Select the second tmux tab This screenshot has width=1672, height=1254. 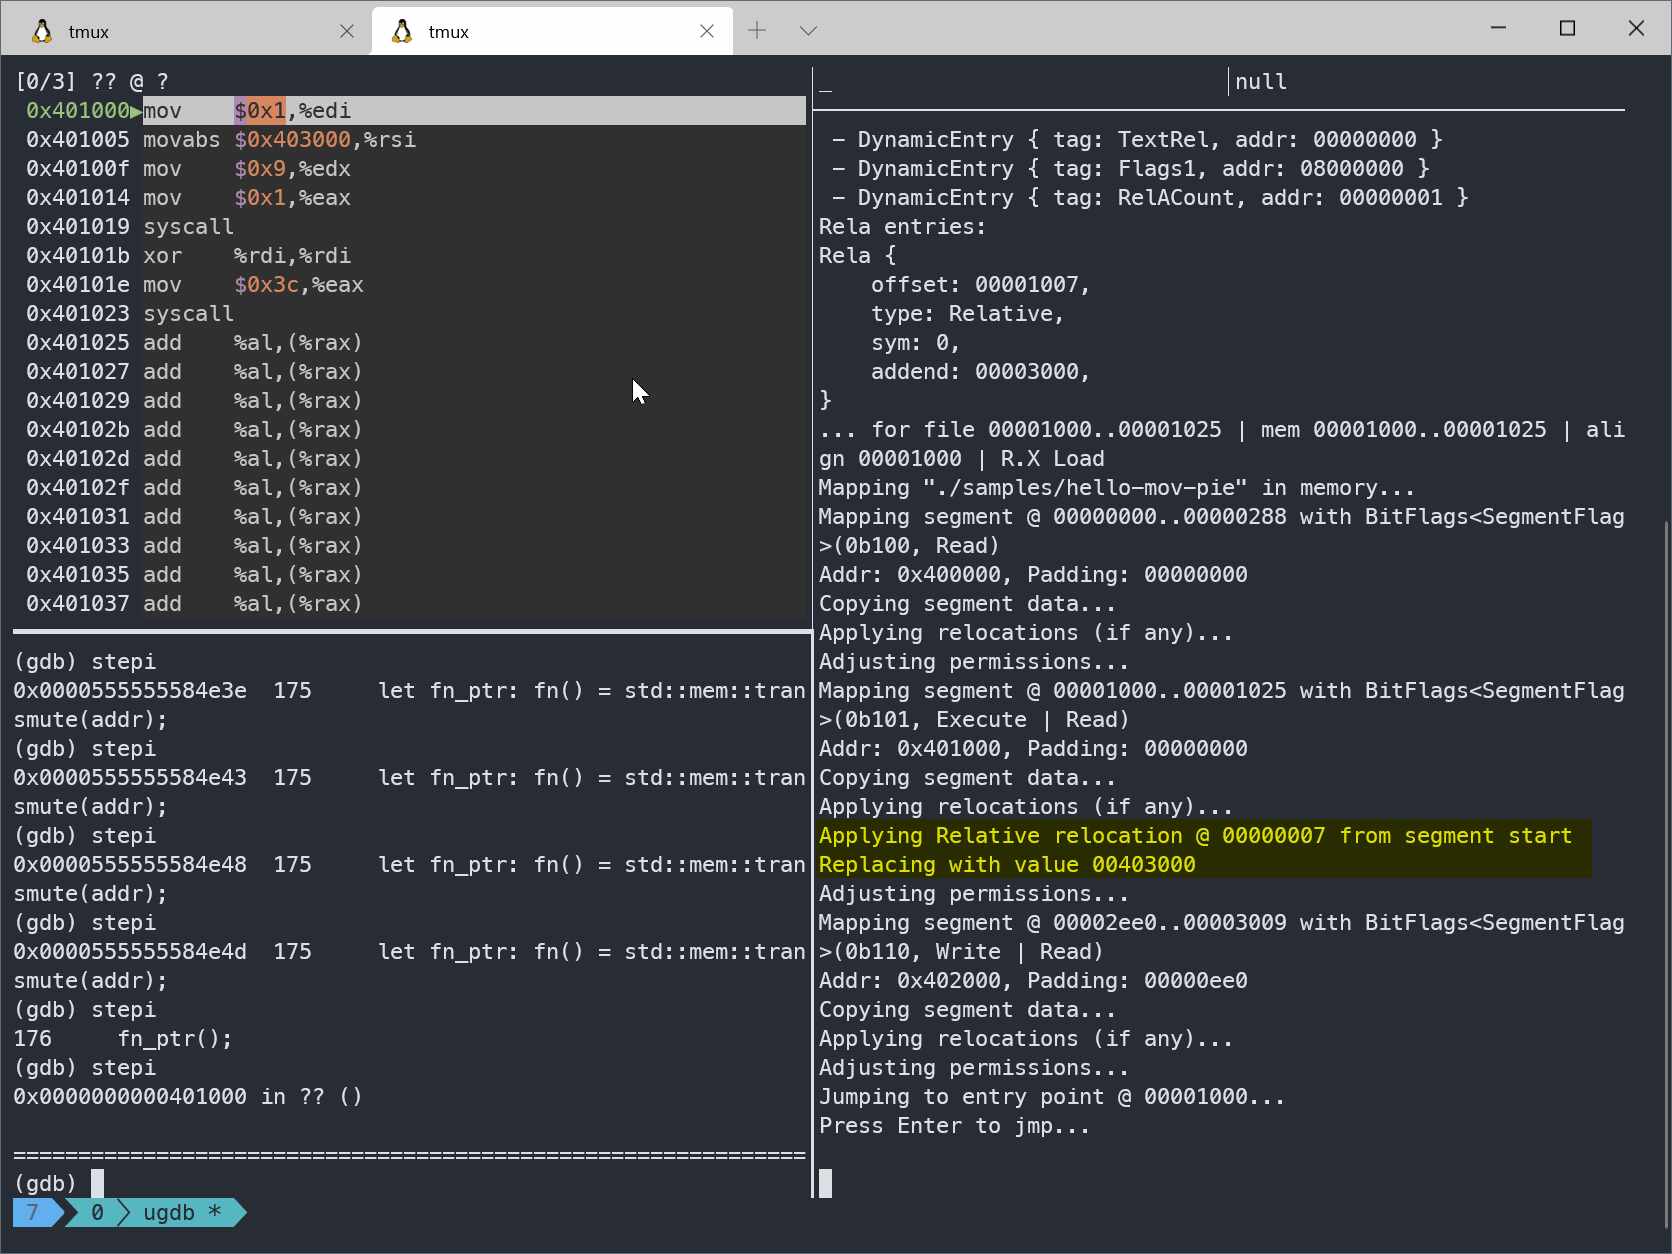coord(540,32)
